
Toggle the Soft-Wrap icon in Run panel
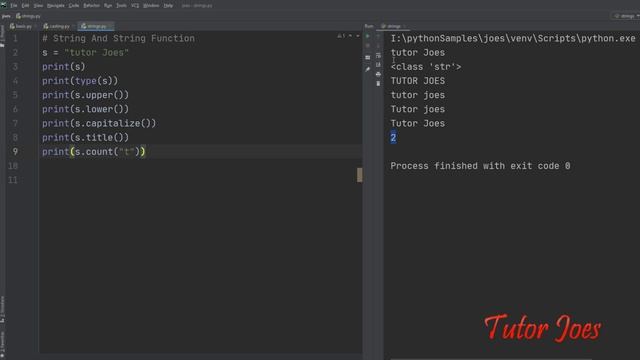[x=378, y=56]
